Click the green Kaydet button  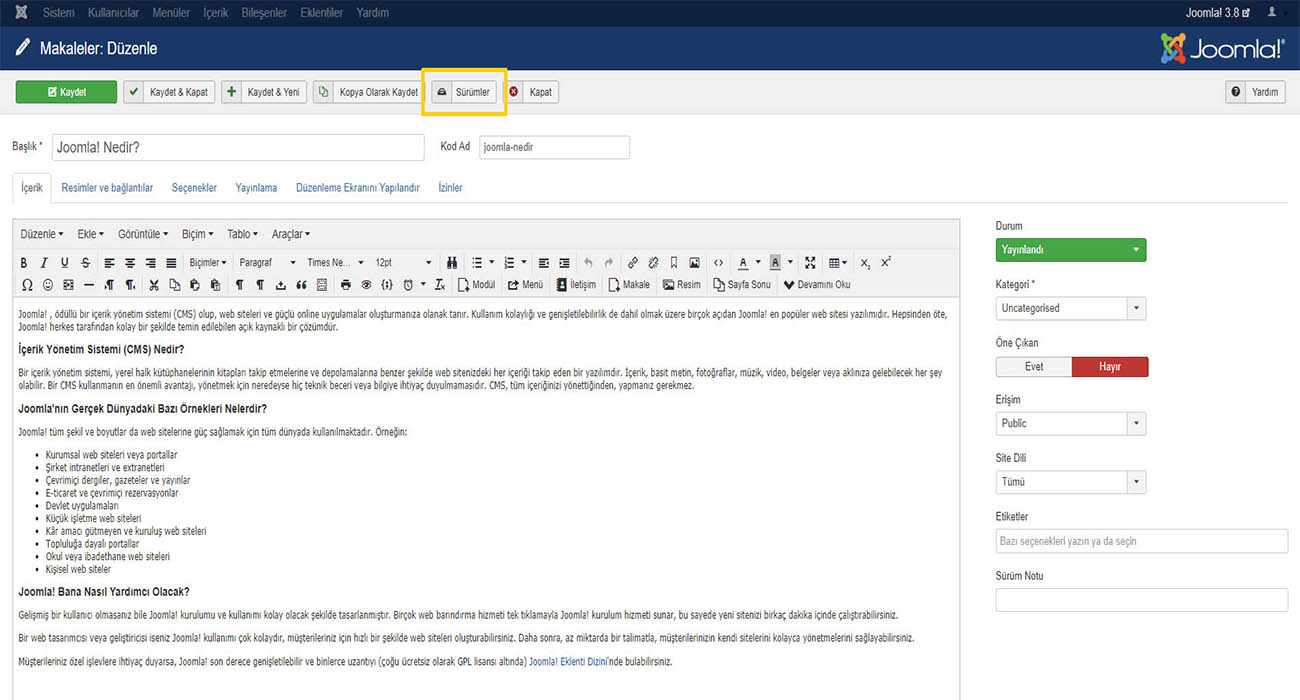pyautogui.click(x=66, y=92)
